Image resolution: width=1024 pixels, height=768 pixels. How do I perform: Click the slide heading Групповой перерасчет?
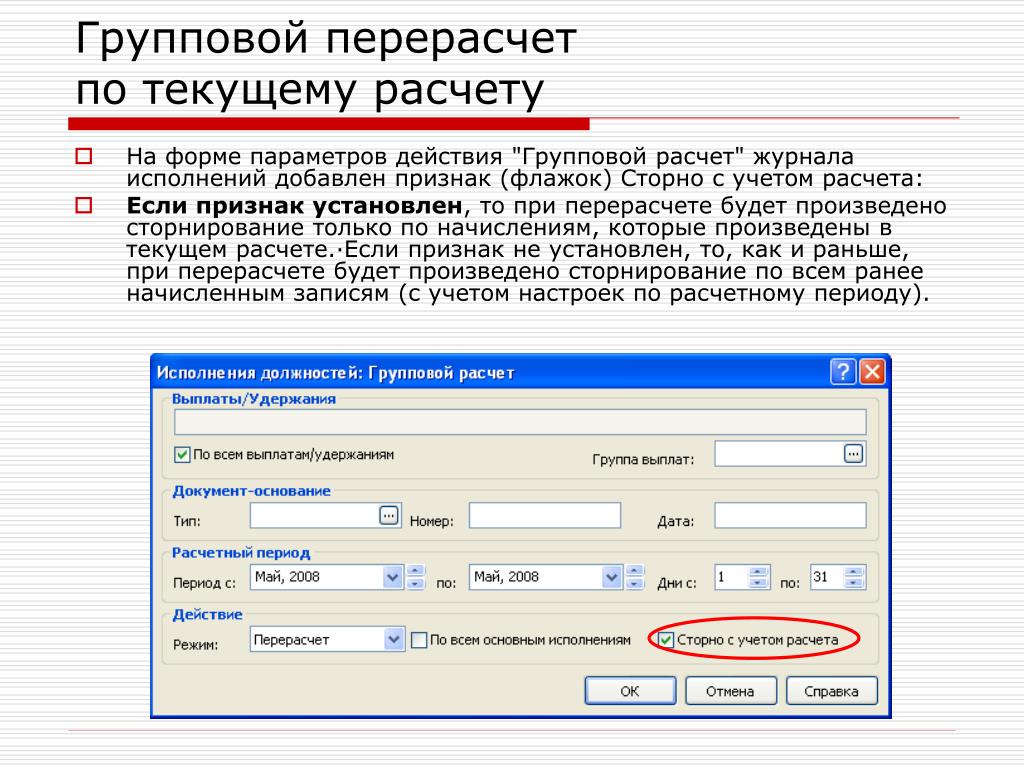[326, 39]
